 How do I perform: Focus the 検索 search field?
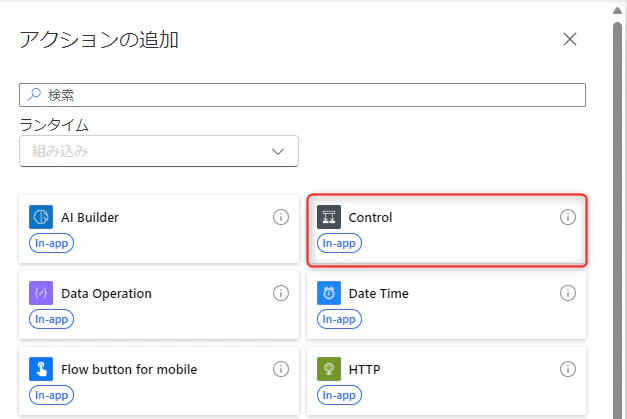pyautogui.click(x=302, y=95)
